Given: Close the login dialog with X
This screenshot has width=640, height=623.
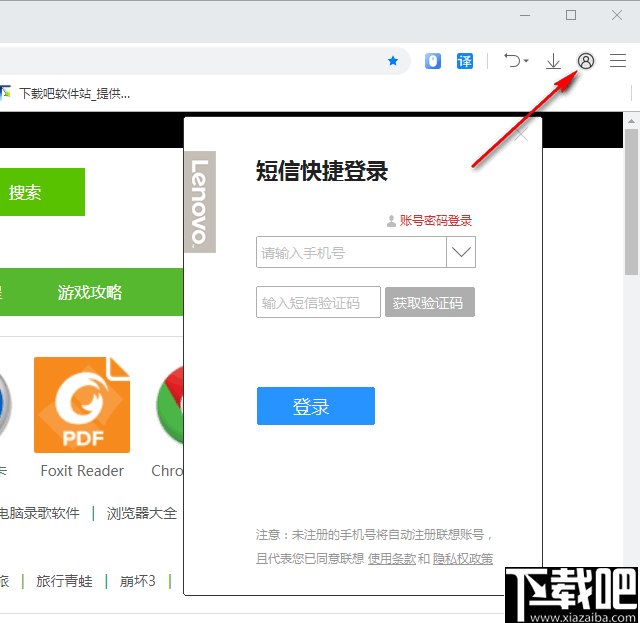Looking at the screenshot, I should coord(521,135).
